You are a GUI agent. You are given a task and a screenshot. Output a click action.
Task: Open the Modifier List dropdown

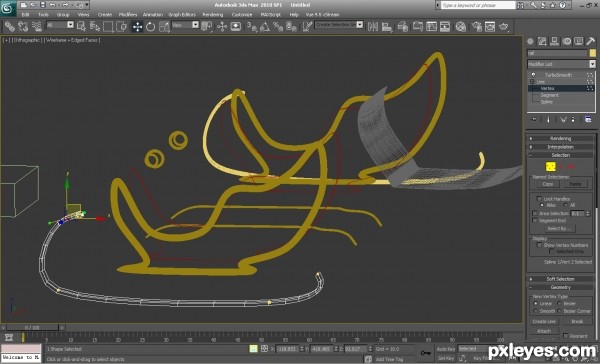click(x=561, y=64)
